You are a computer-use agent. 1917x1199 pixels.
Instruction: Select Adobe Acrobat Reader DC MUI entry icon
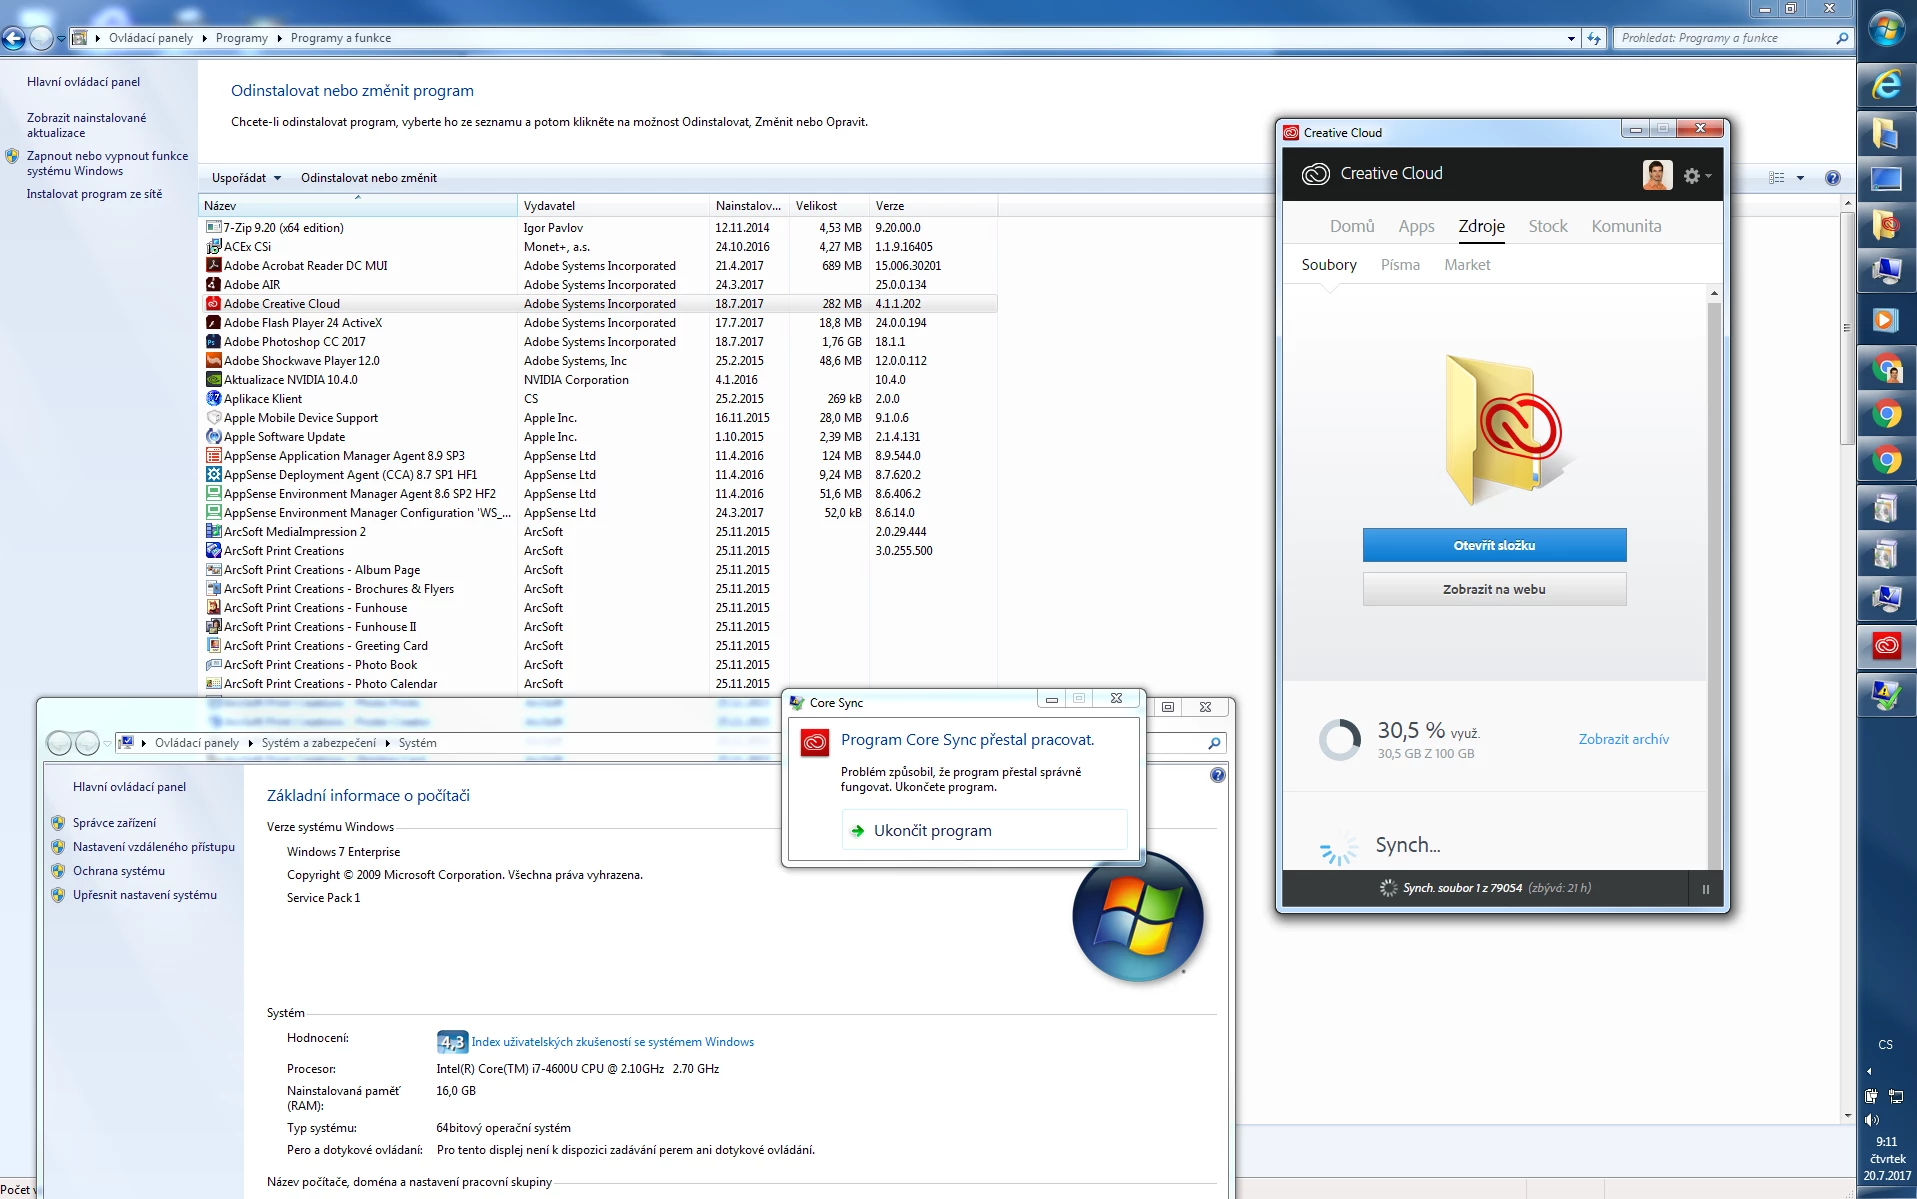tap(213, 265)
